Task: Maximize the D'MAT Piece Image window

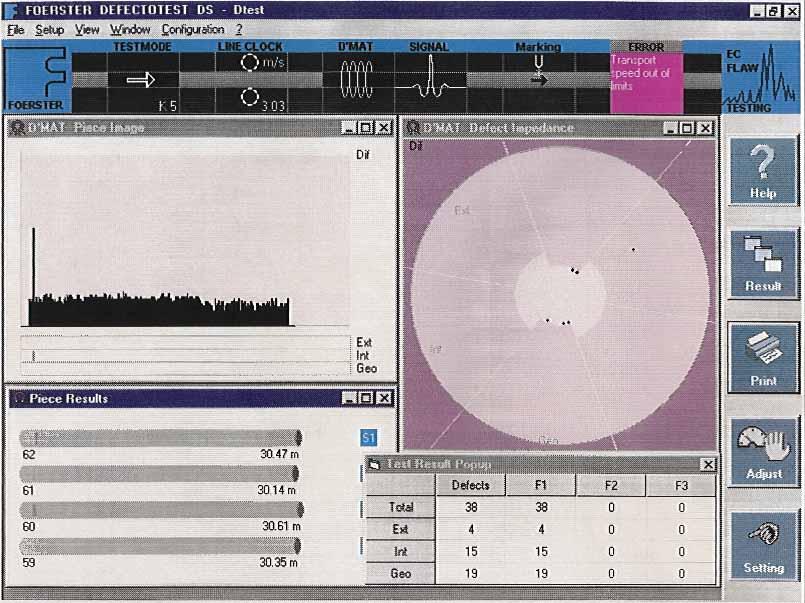Action: click(366, 127)
